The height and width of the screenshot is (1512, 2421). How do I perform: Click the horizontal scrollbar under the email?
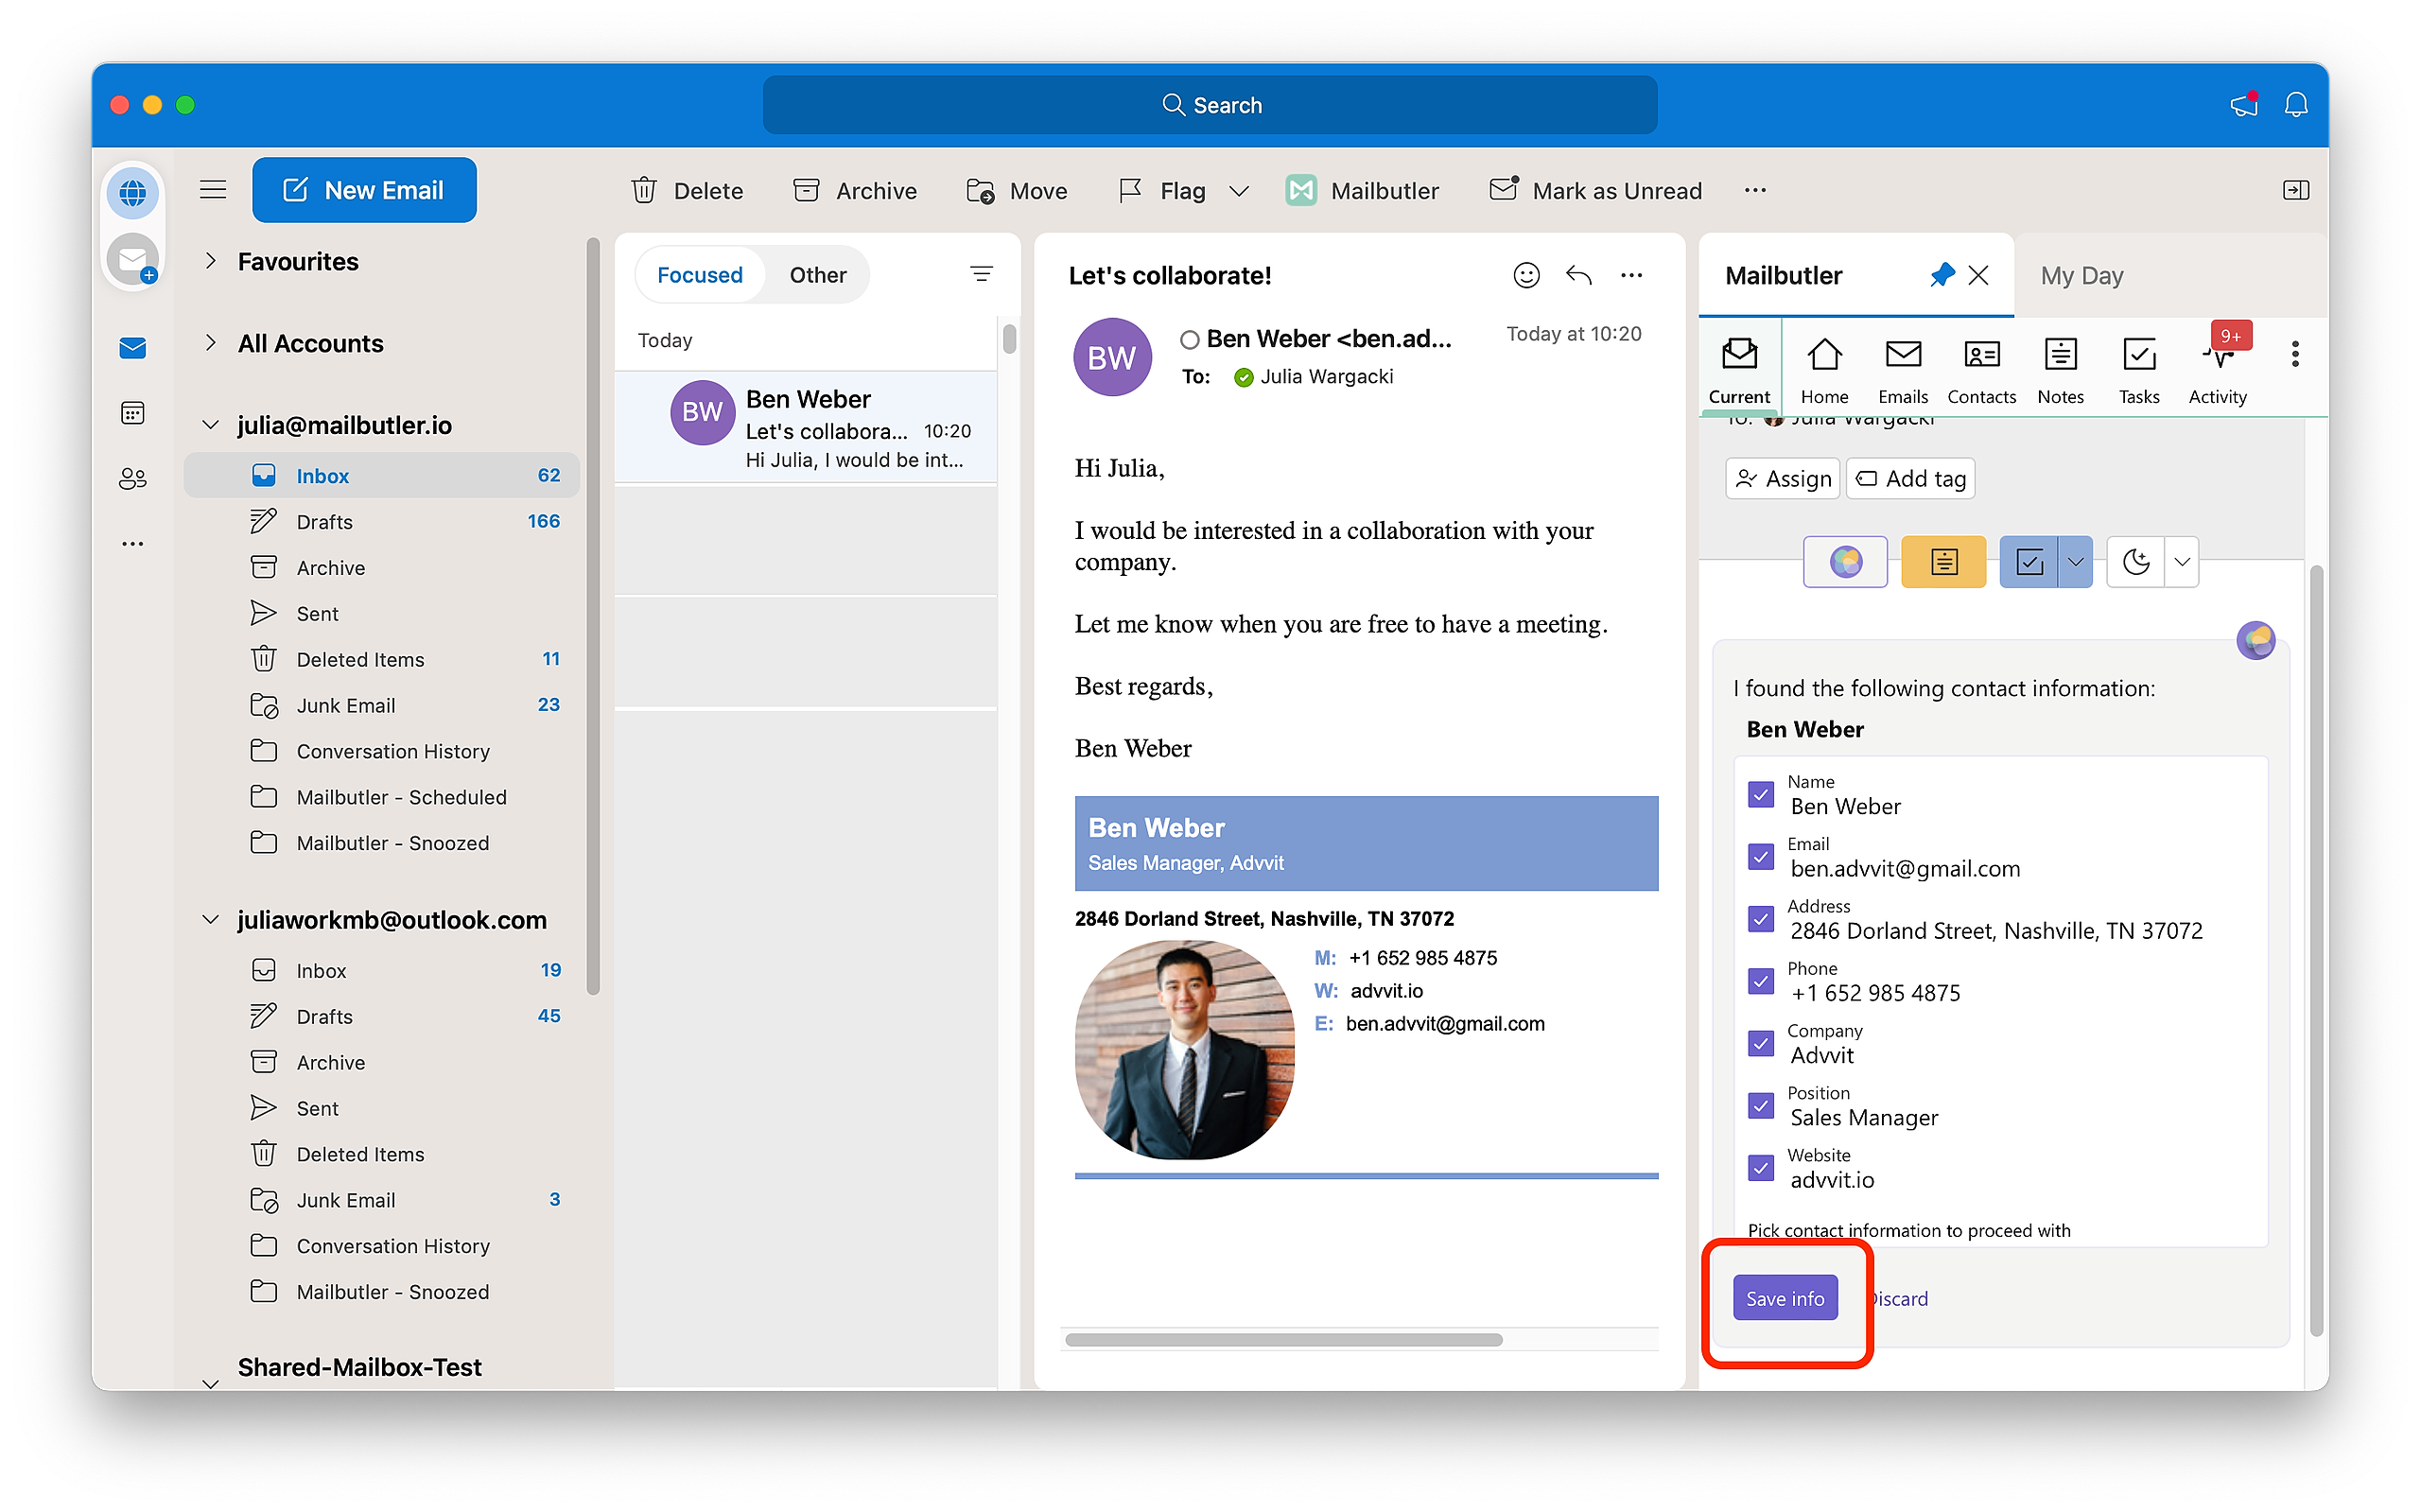[1284, 1340]
